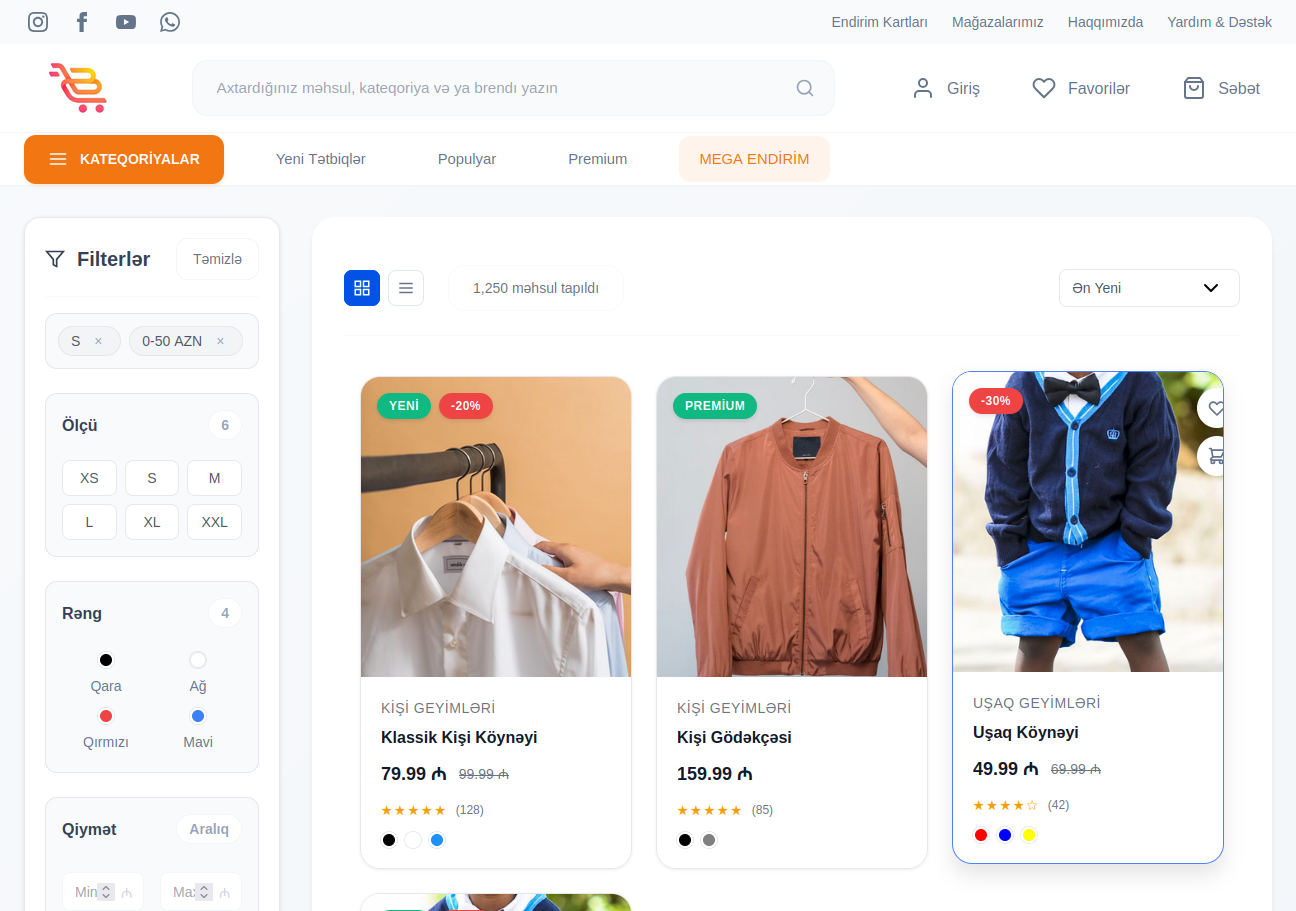The height and width of the screenshot is (911, 1296).
Task: Open the Instagram social link
Action: click(x=38, y=22)
